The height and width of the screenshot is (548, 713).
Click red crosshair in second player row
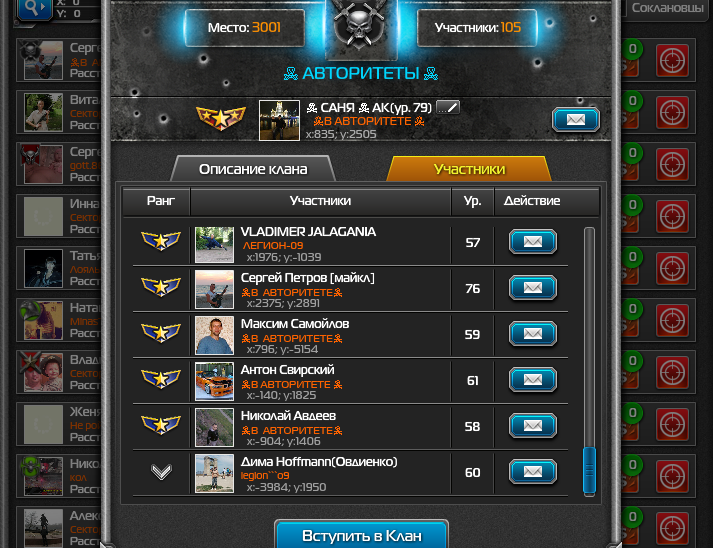[672, 112]
